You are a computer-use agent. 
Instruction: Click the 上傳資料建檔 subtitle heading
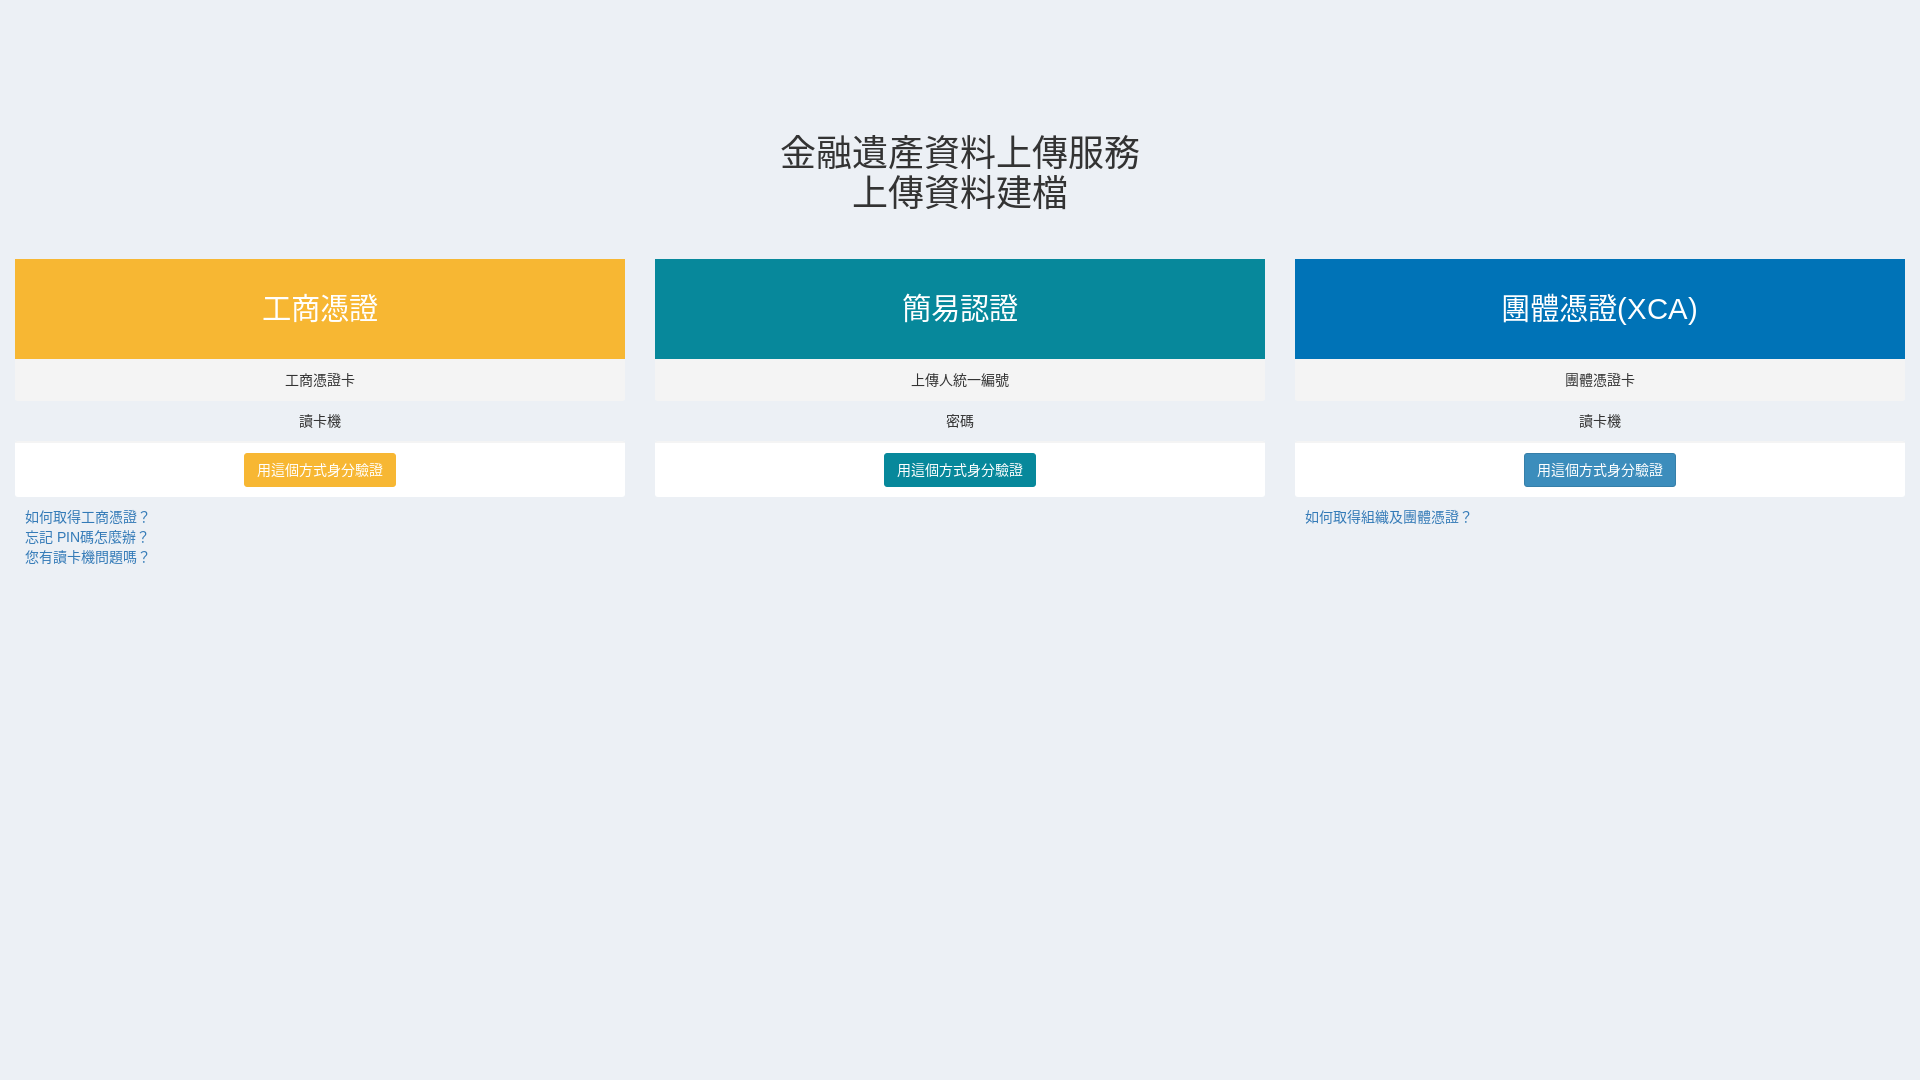coord(960,193)
